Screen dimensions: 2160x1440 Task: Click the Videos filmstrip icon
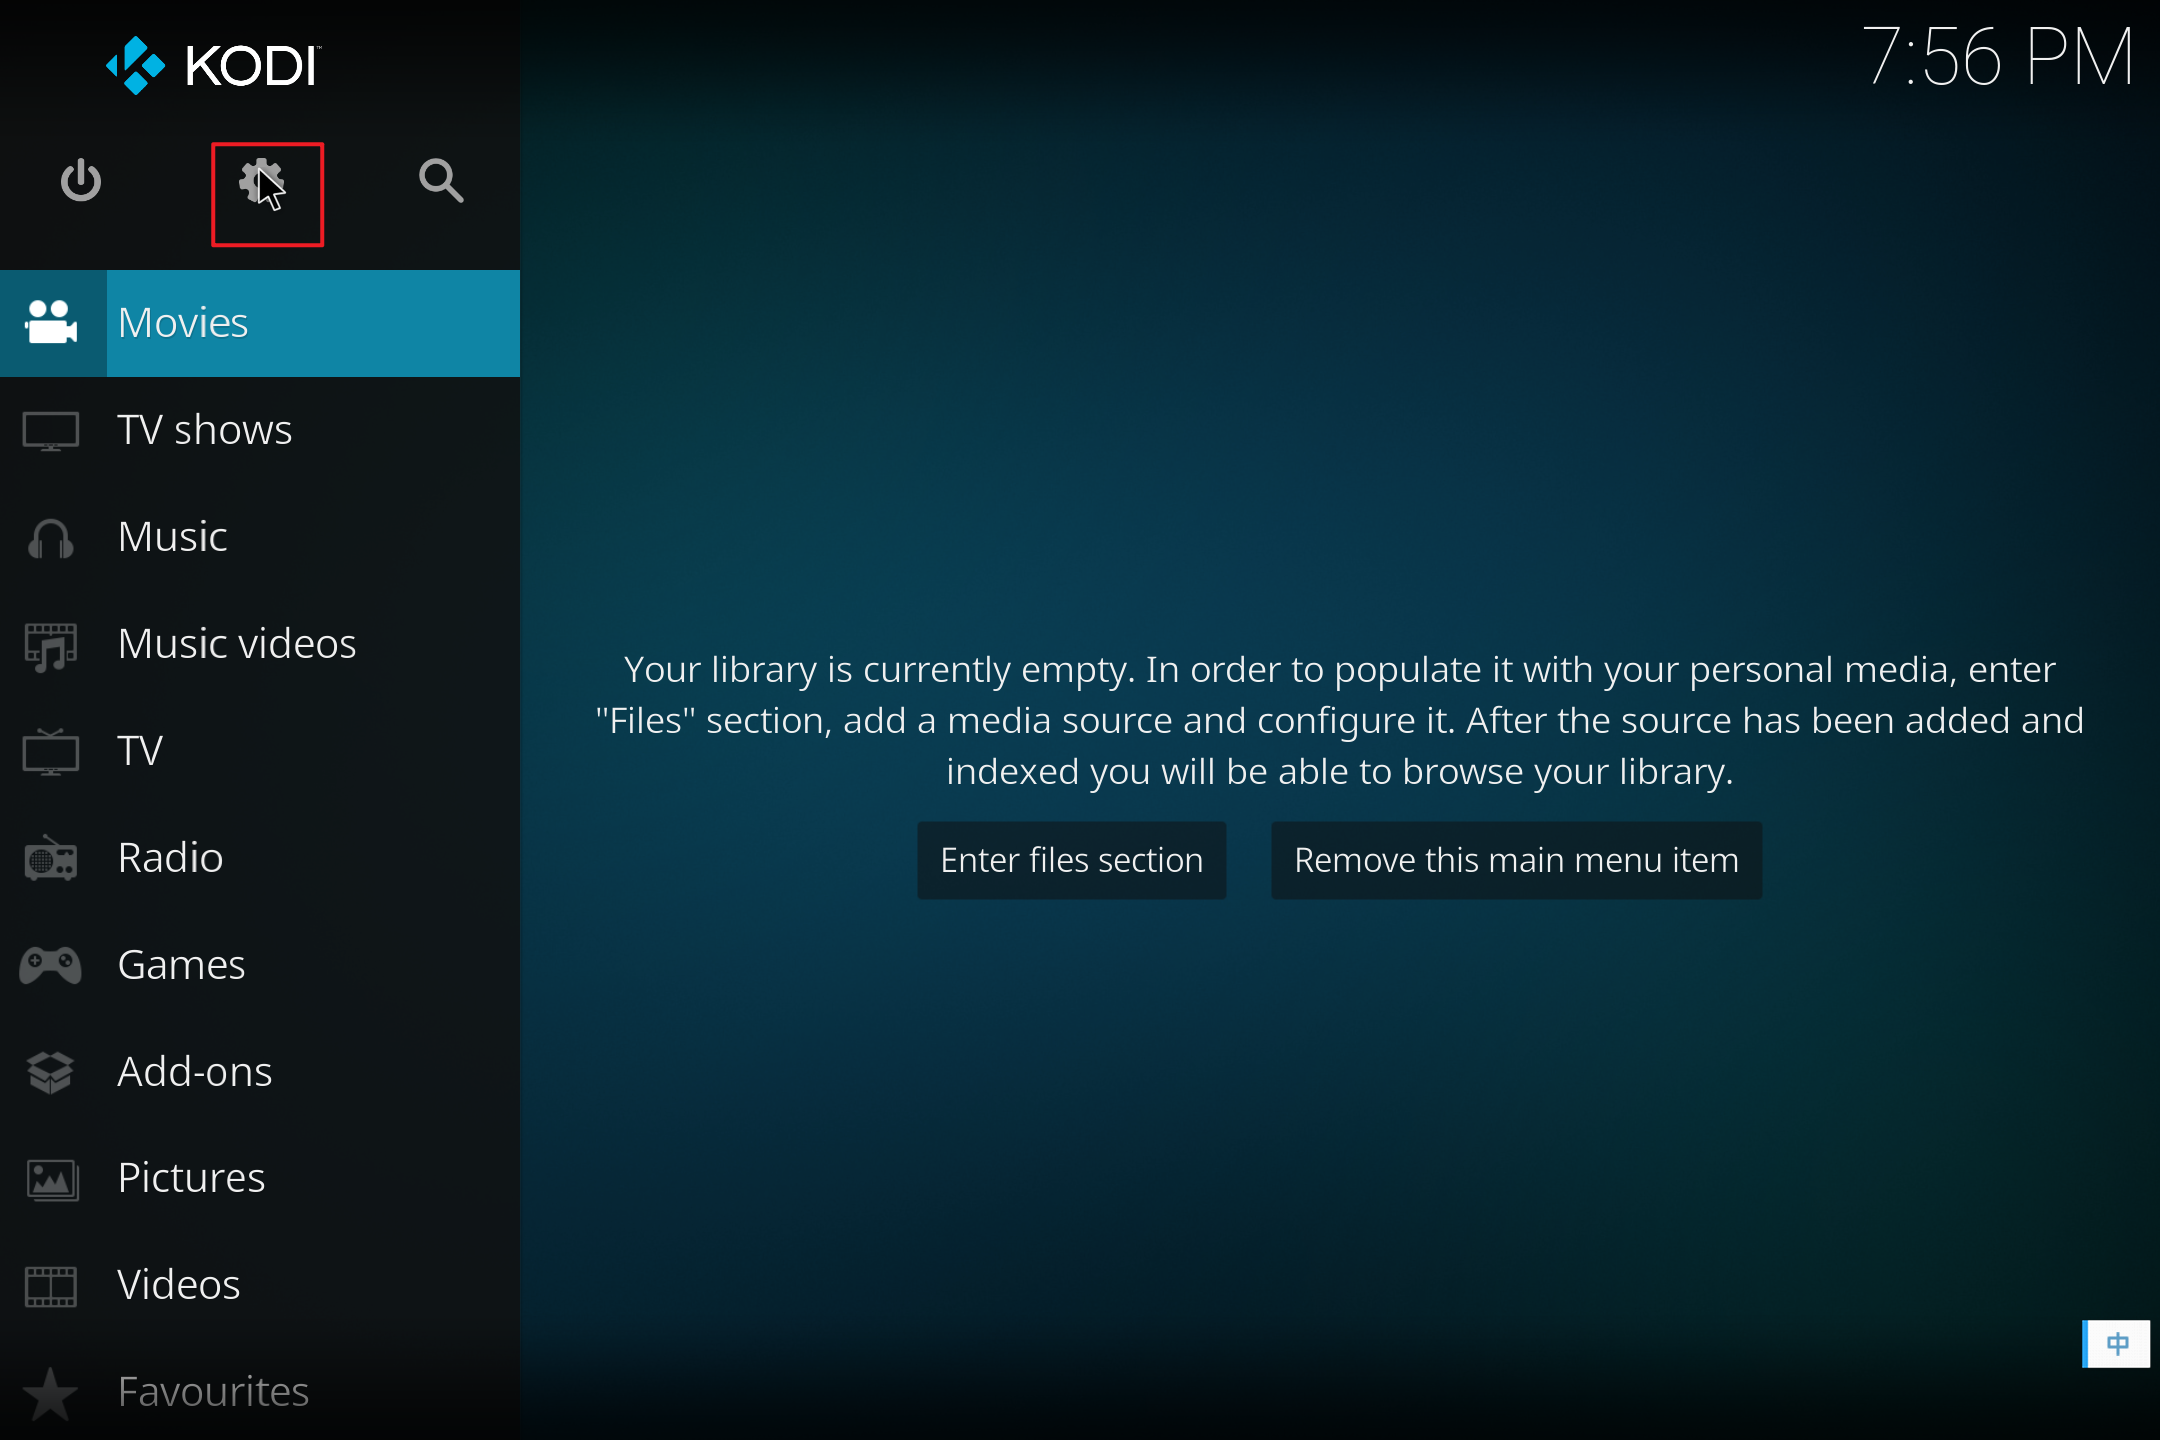click(51, 1287)
